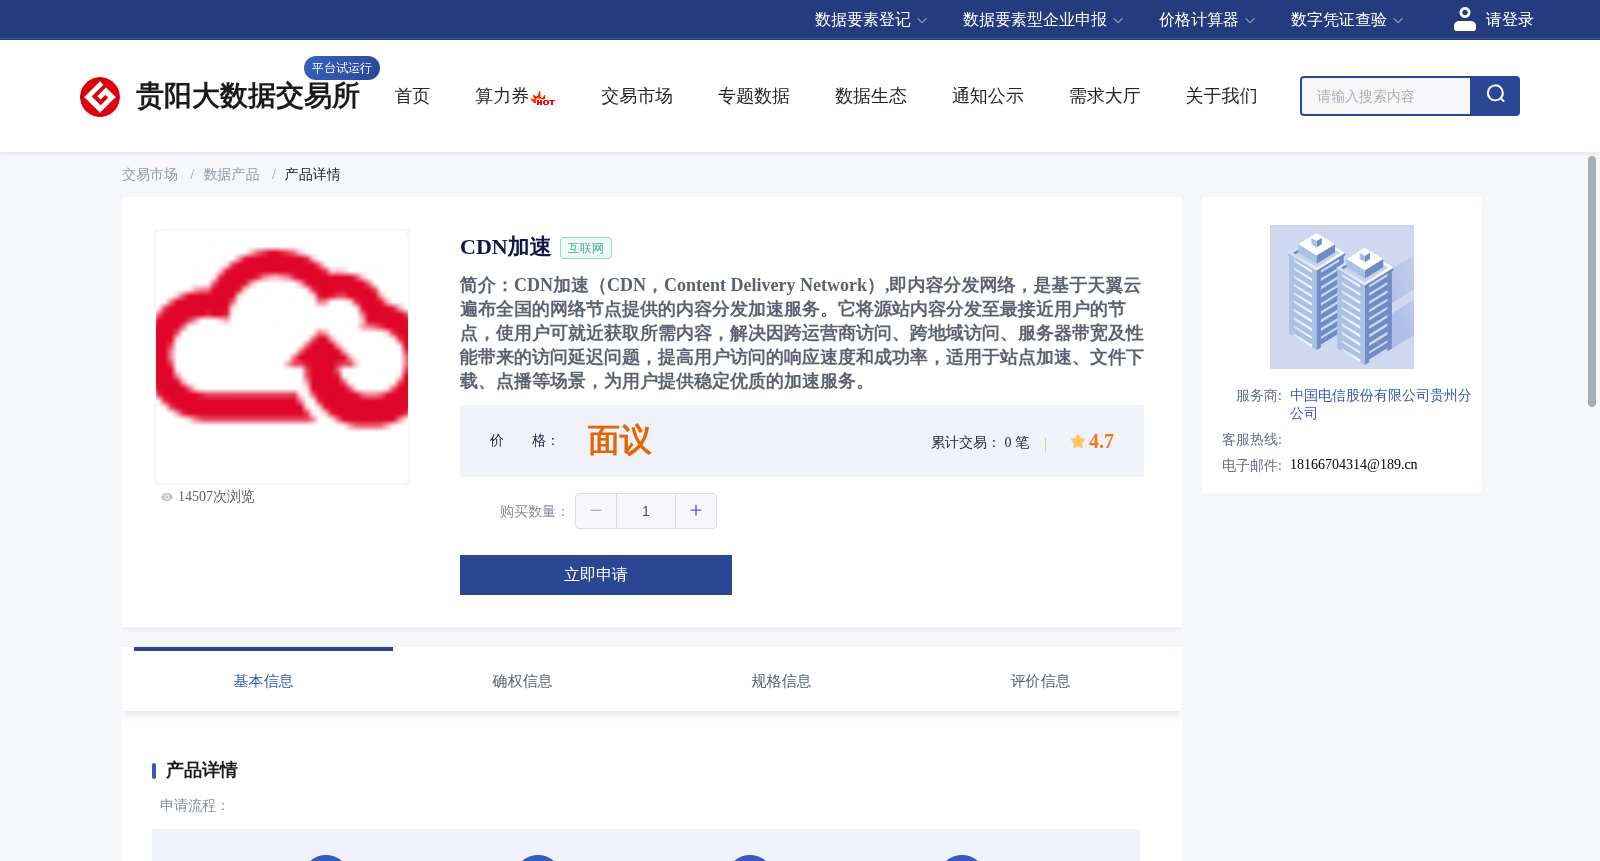The width and height of the screenshot is (1600, 861).
Task: Click the 产品详情 breadcrumb text
Action: click(x=313, y=175)
